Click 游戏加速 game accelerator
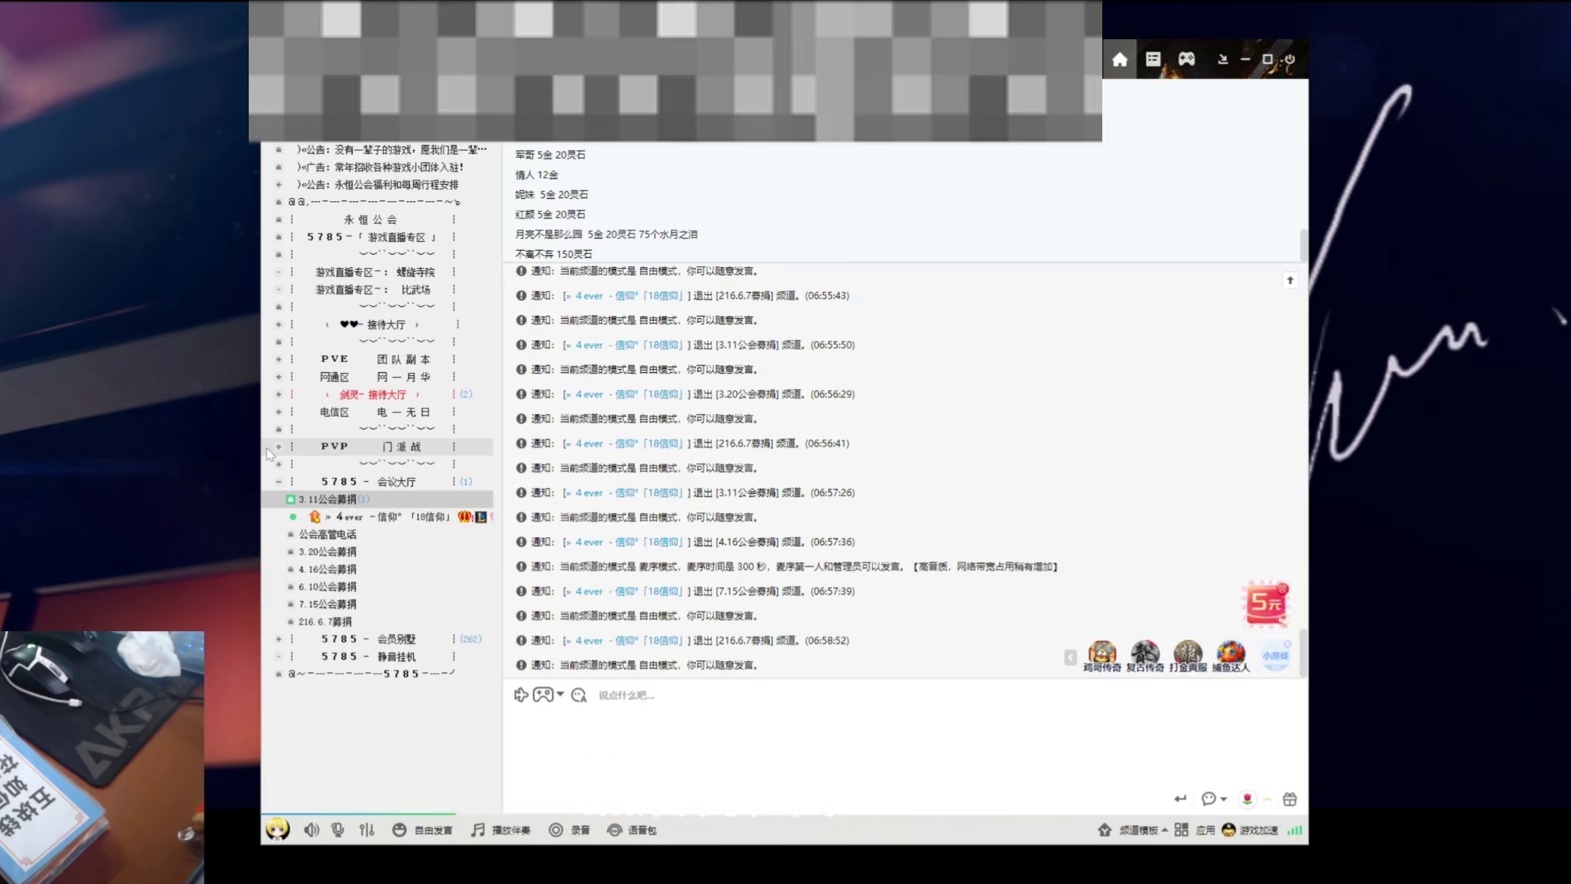This screenshot has width=1571, height=884. (x=1250, y=830)
